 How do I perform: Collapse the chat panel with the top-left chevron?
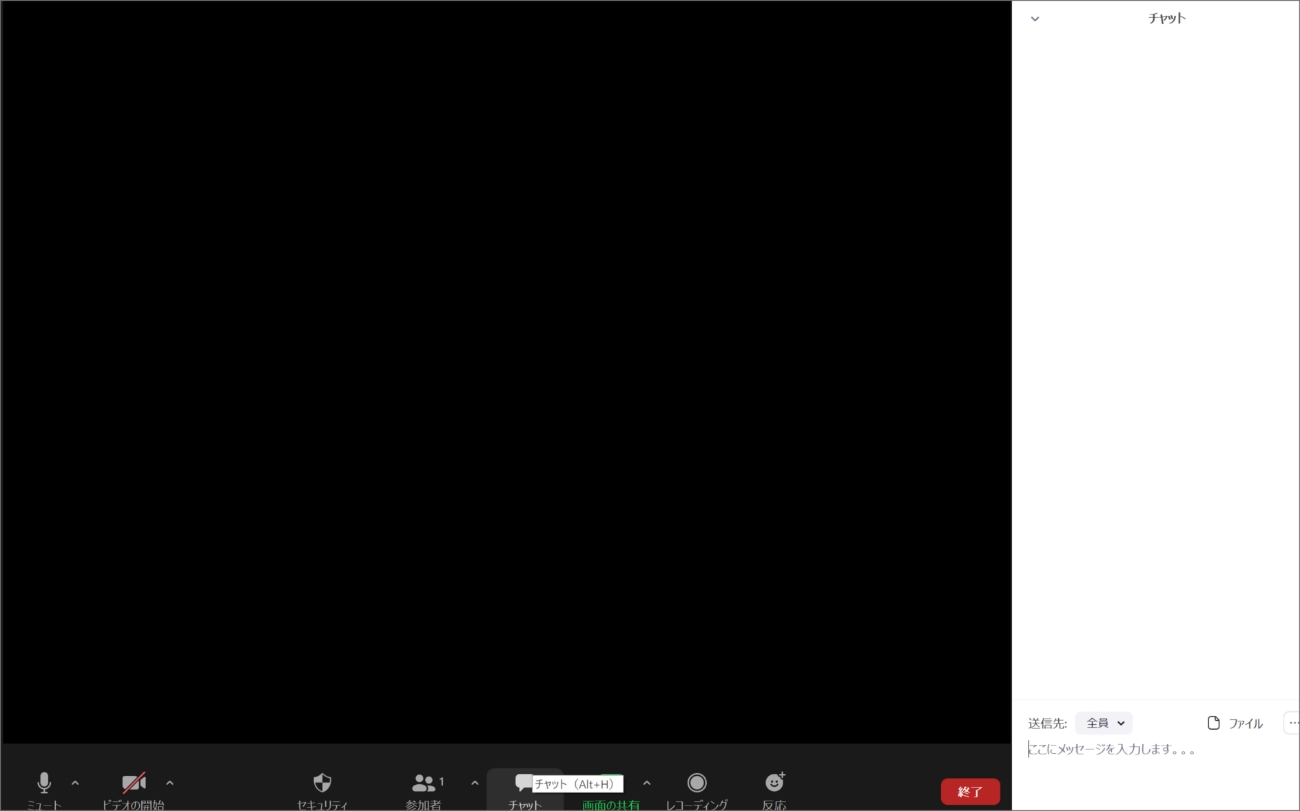coord(1035,19)
